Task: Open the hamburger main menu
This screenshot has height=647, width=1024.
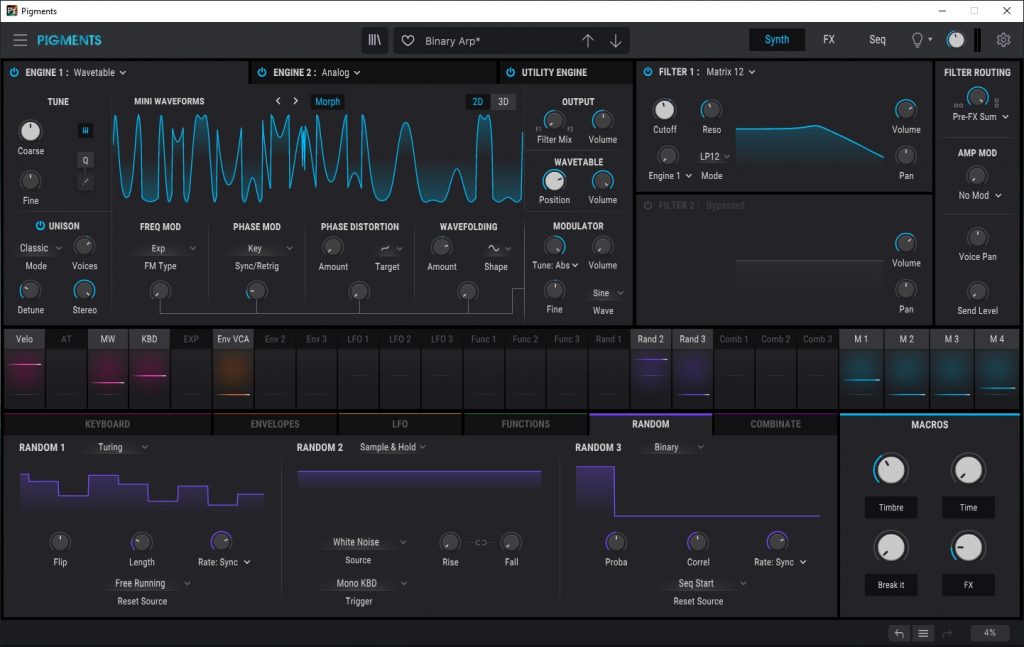Action: pyautogui.click(x=20, y=40)
